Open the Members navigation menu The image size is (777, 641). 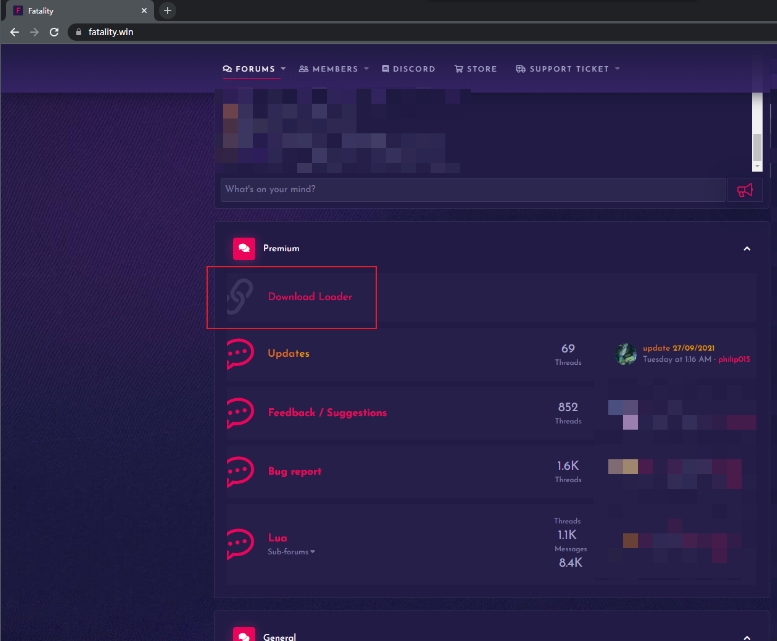[x=334, y=69]
